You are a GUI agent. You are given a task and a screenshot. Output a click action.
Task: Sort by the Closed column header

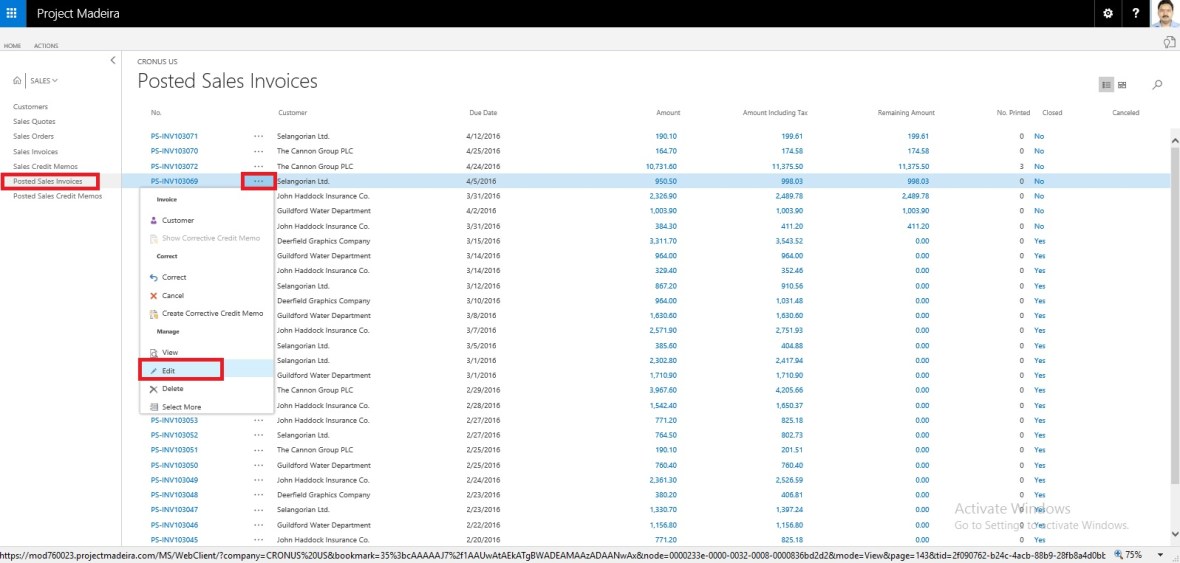coord(1052,113)
